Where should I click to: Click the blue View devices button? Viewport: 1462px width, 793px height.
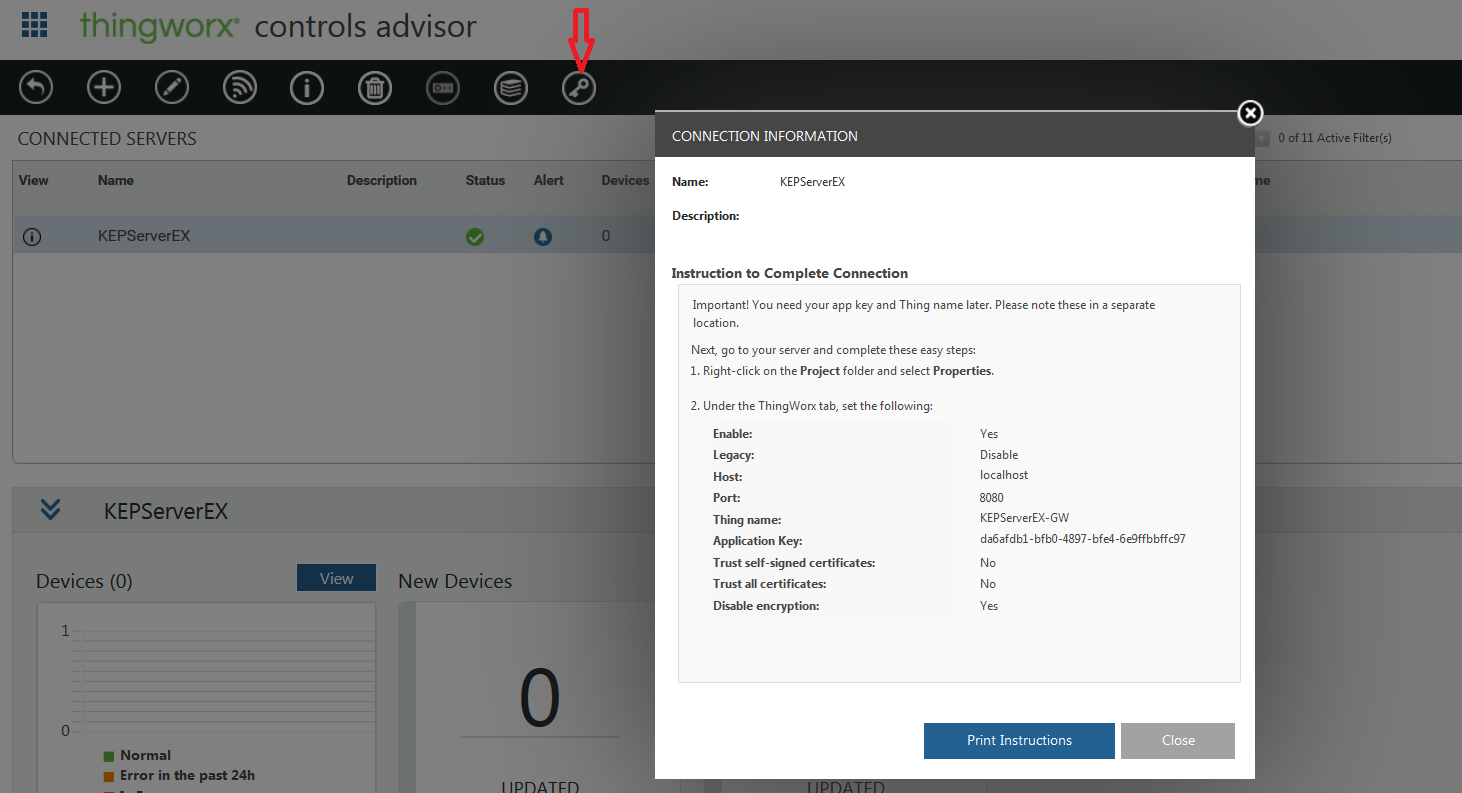336,578
